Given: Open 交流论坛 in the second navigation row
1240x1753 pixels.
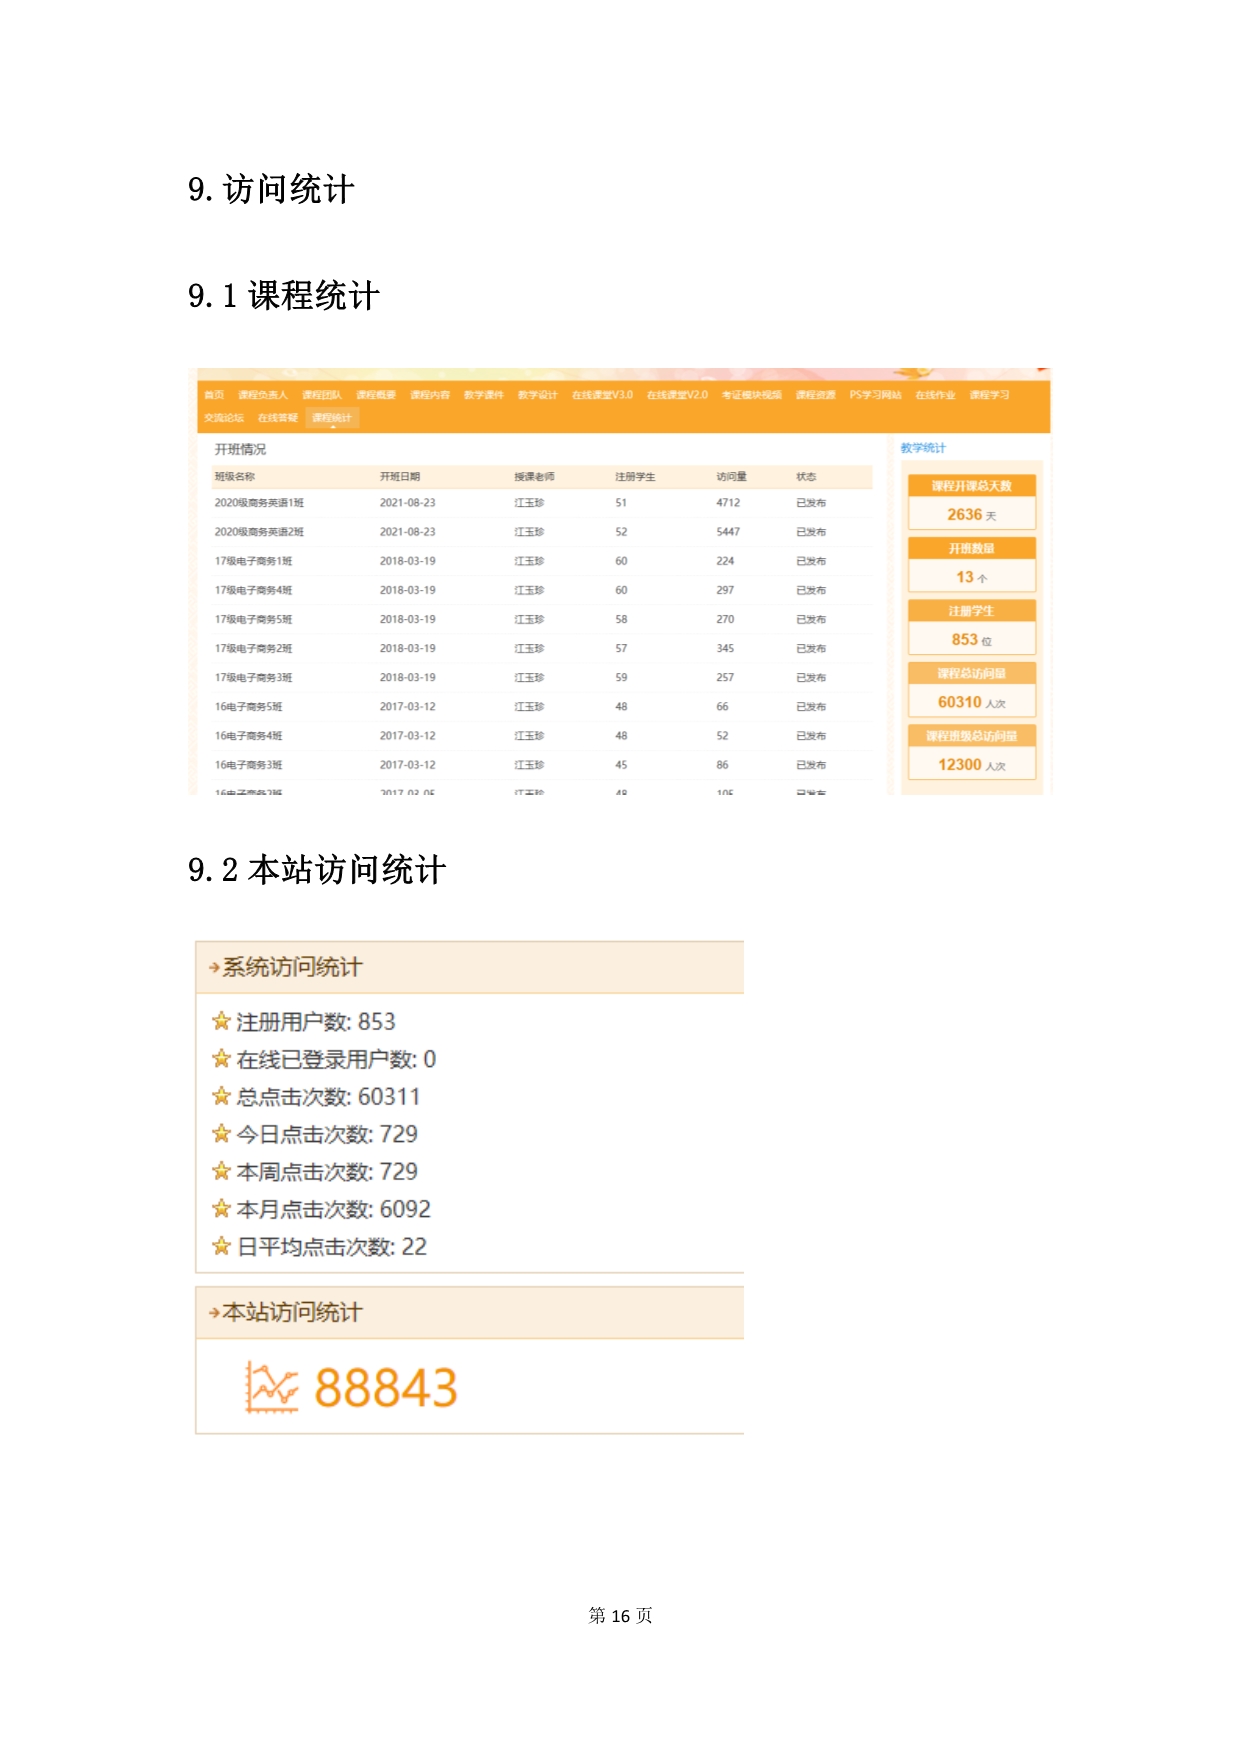Looking at the screenshot, I should pos(224,418).
